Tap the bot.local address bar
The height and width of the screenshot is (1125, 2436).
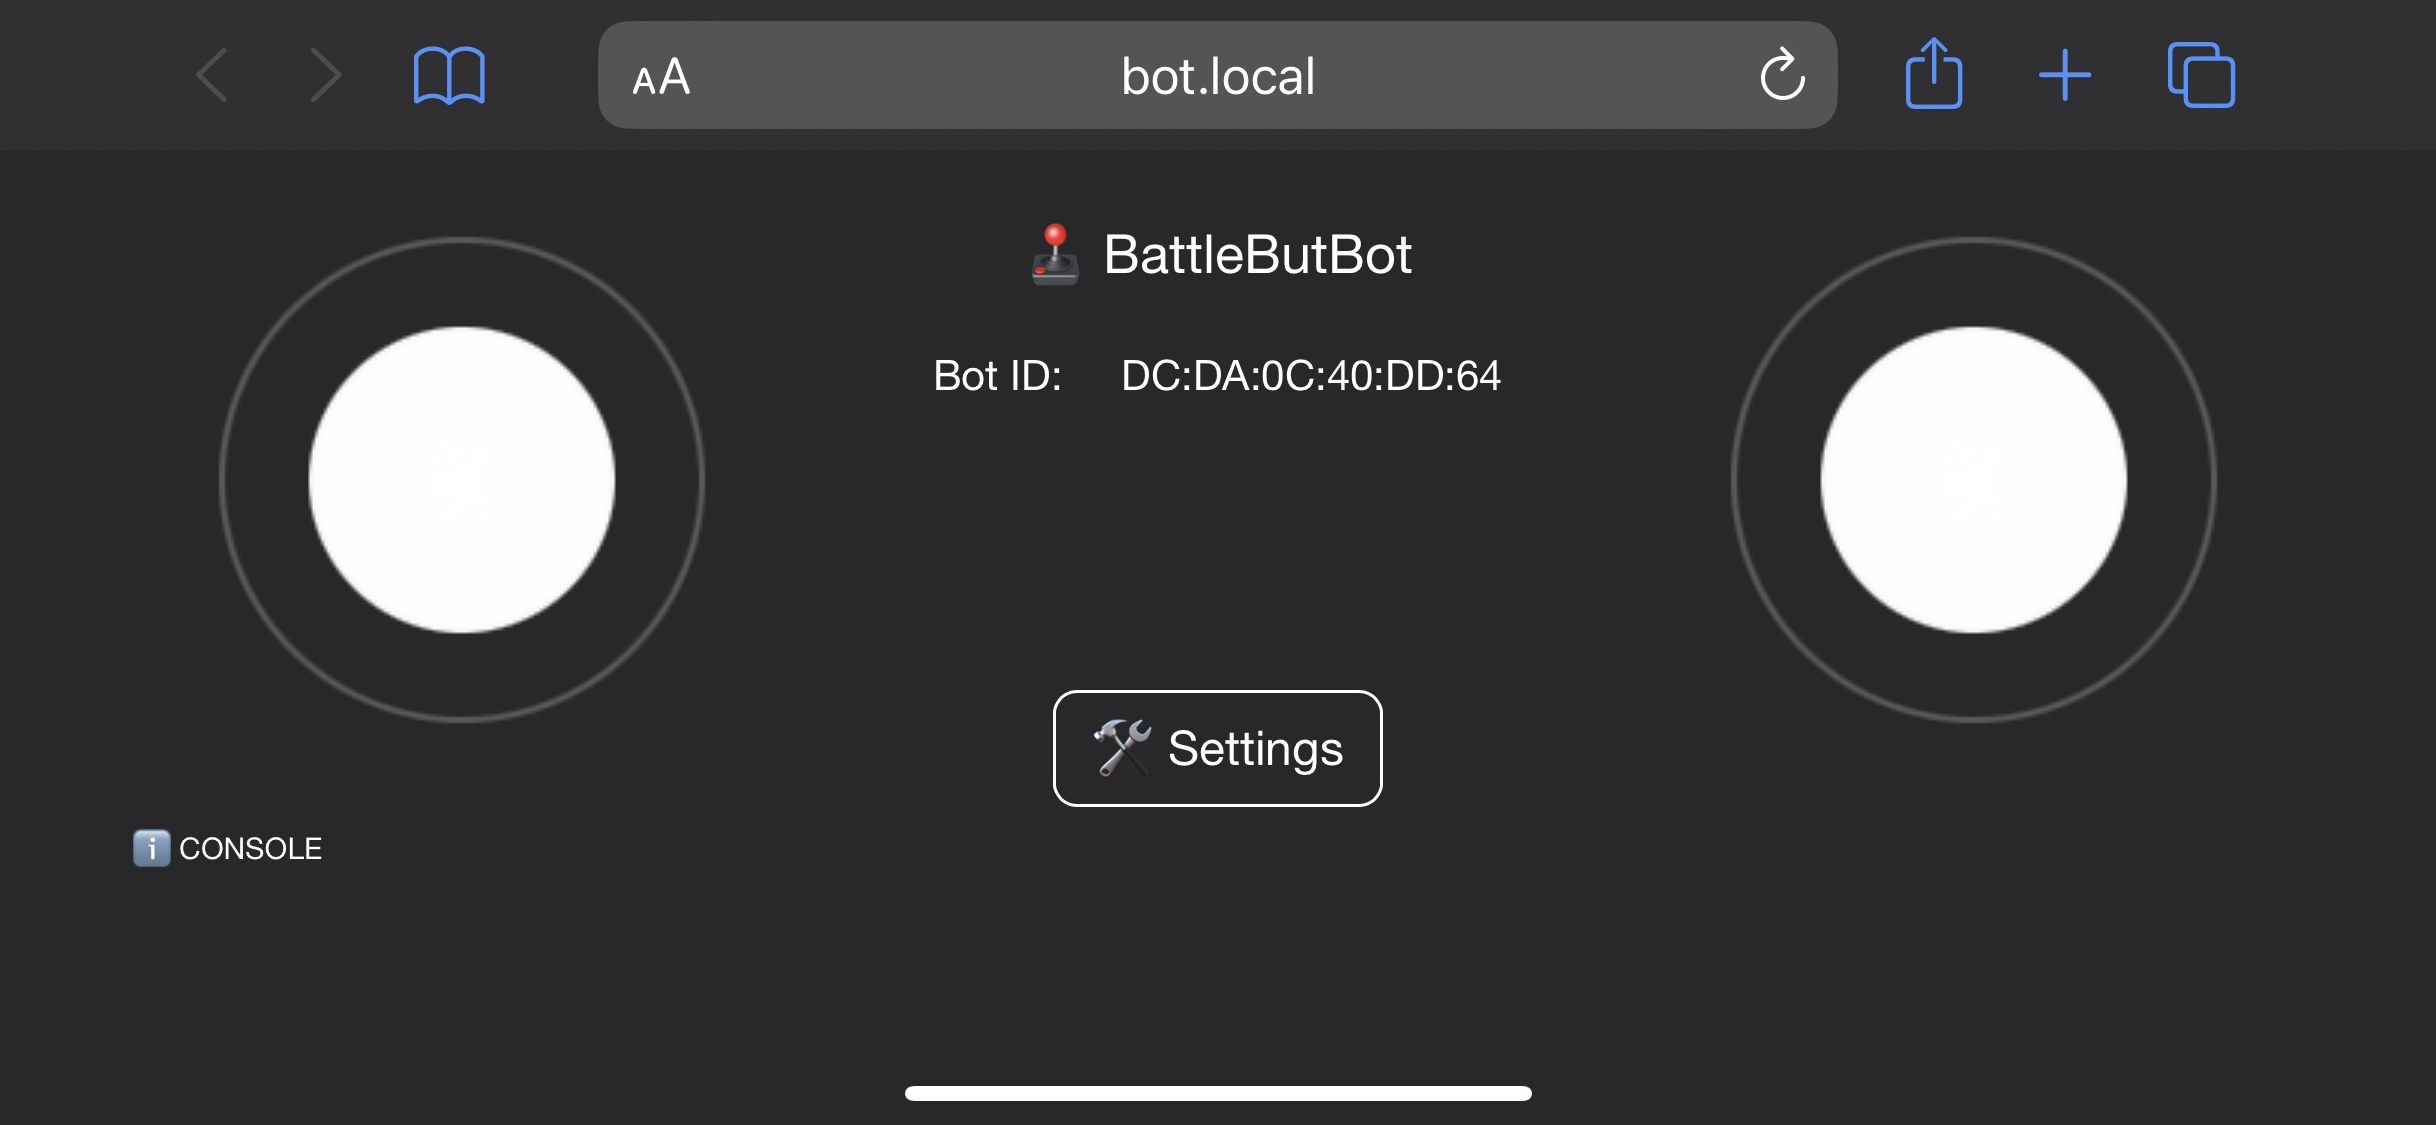point(1218,75)
